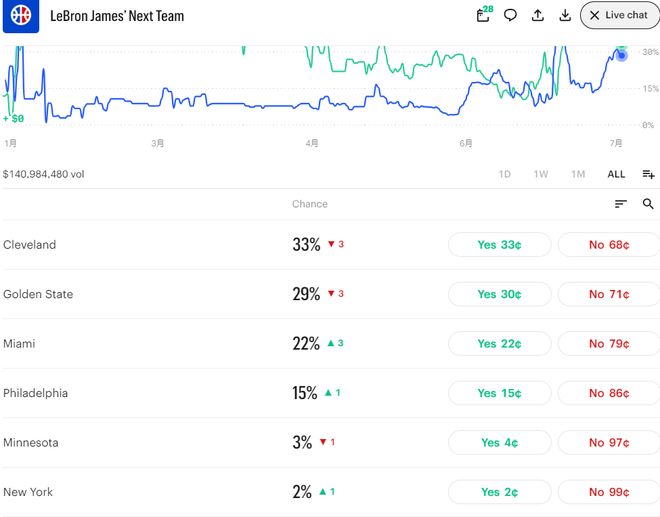
Task: Open the comments speech bubble icon
Action: (510, 16)
